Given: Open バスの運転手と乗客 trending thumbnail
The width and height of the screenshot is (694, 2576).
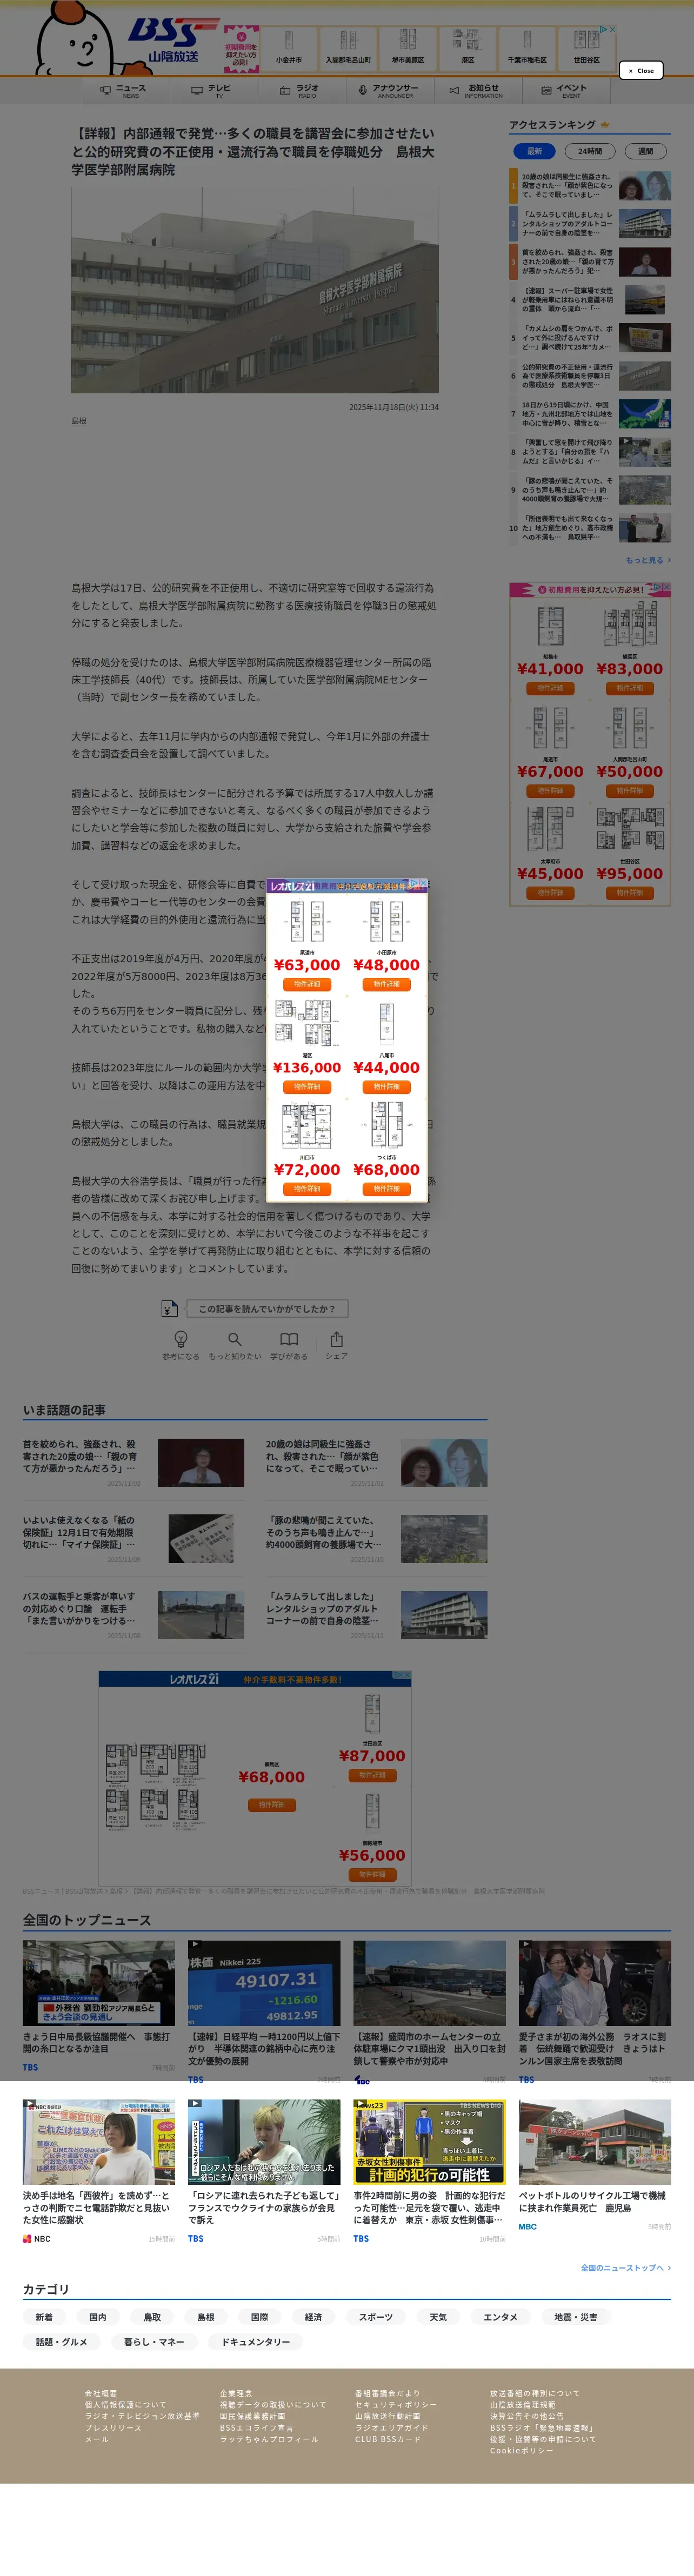Looking at the screenshot, I should (201, 1614).
